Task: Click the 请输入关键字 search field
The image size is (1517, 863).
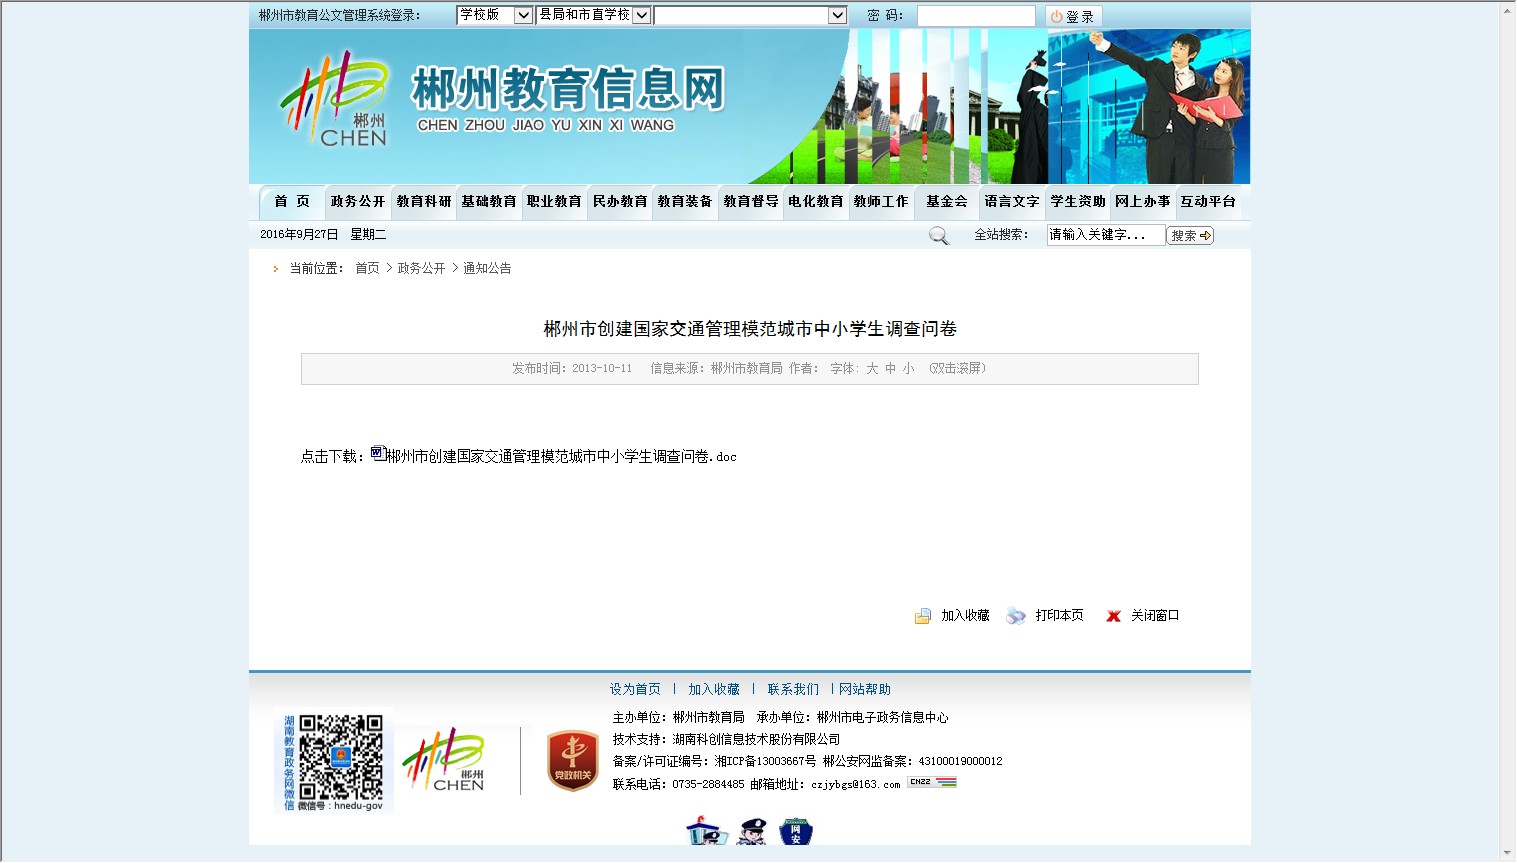Action: pyautogui.click(x=1105, y=235)
